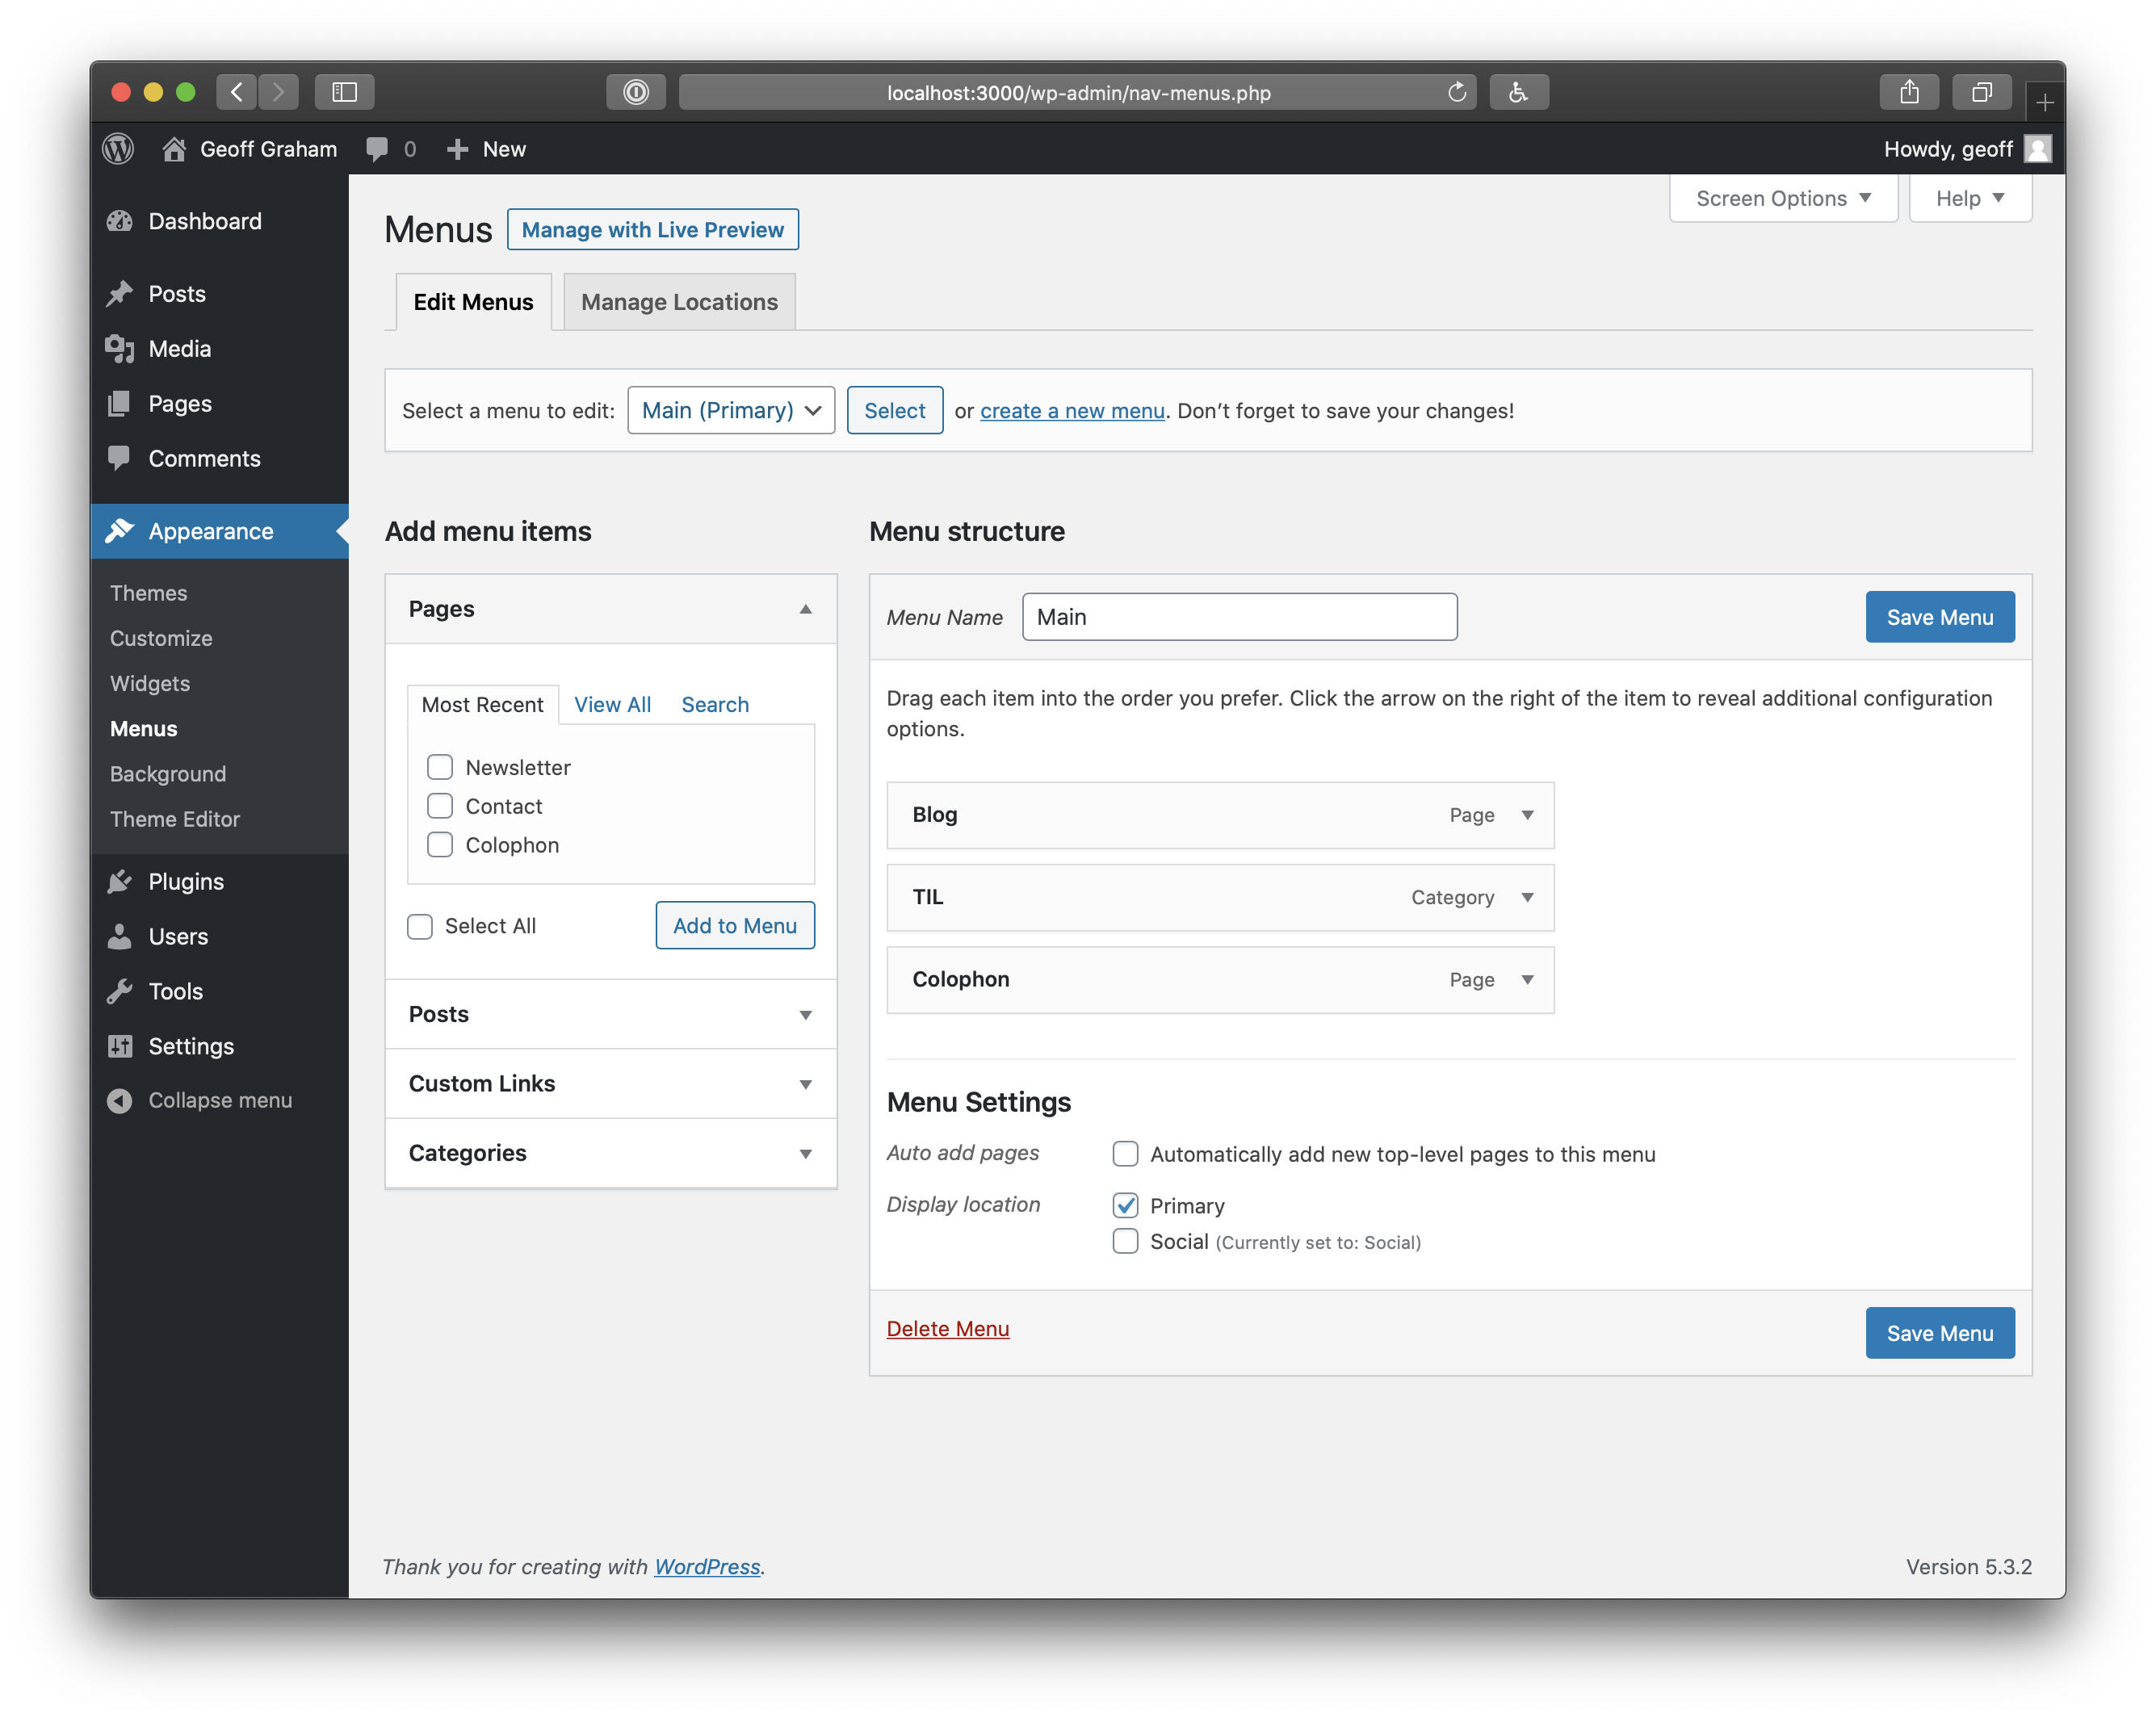Open the View All pages tab
Screen dimensions: 2156x1718
pyautogui.click(x=612, y=704)
